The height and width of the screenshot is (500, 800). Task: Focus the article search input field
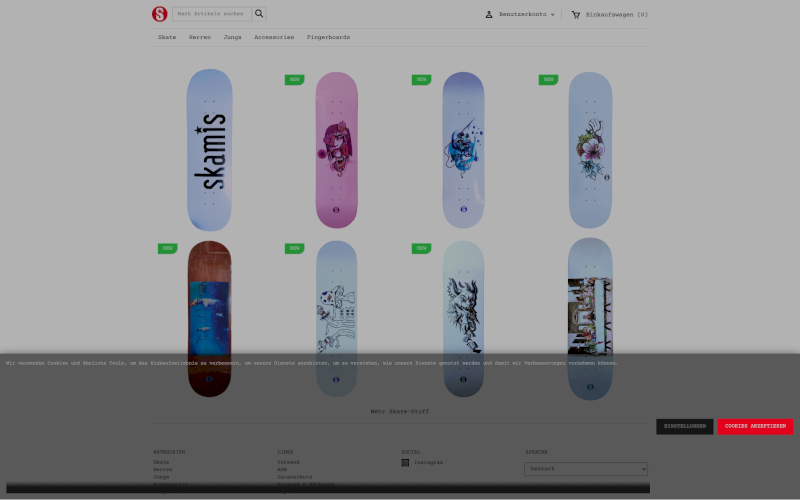212,14
